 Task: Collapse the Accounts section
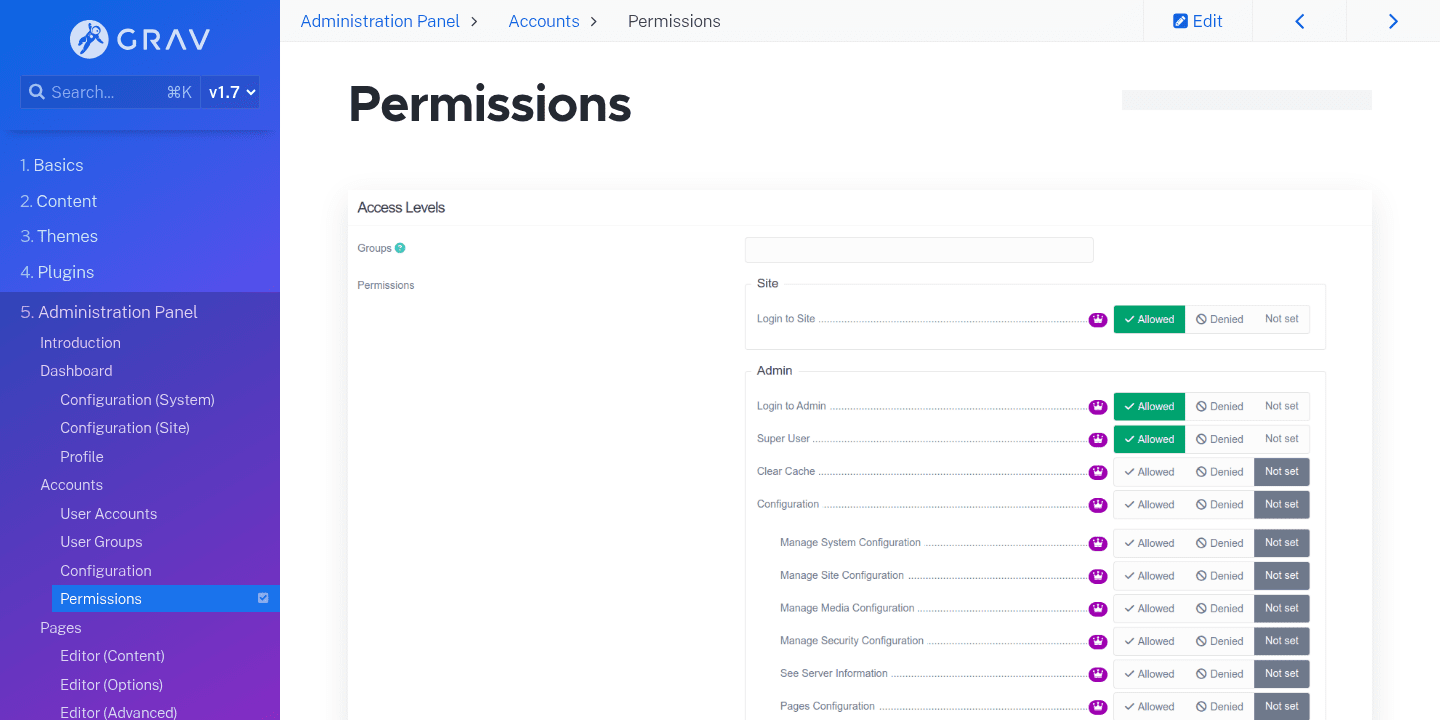[71, 484]
